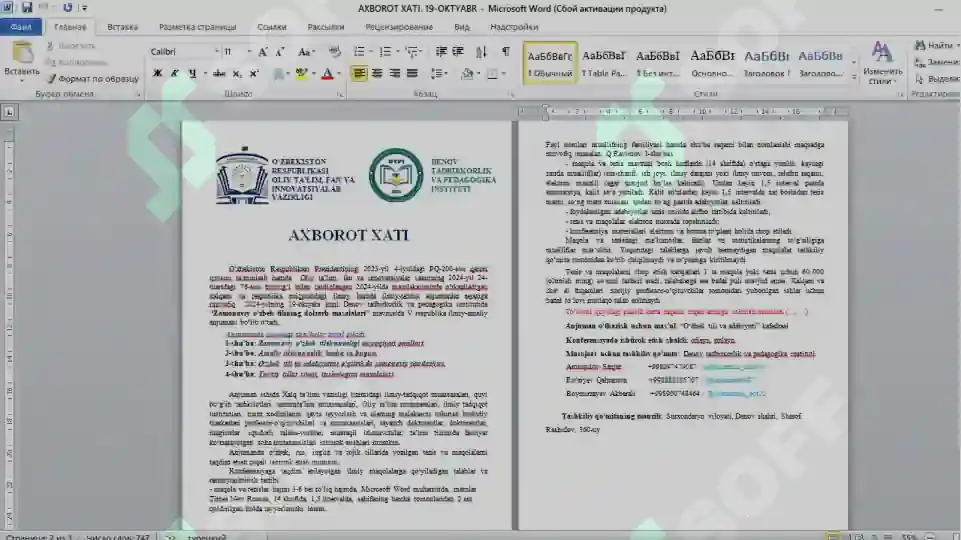The height and width of the screenshot is (540, 961).
Task: Align text left
Action: click(359, 74)
